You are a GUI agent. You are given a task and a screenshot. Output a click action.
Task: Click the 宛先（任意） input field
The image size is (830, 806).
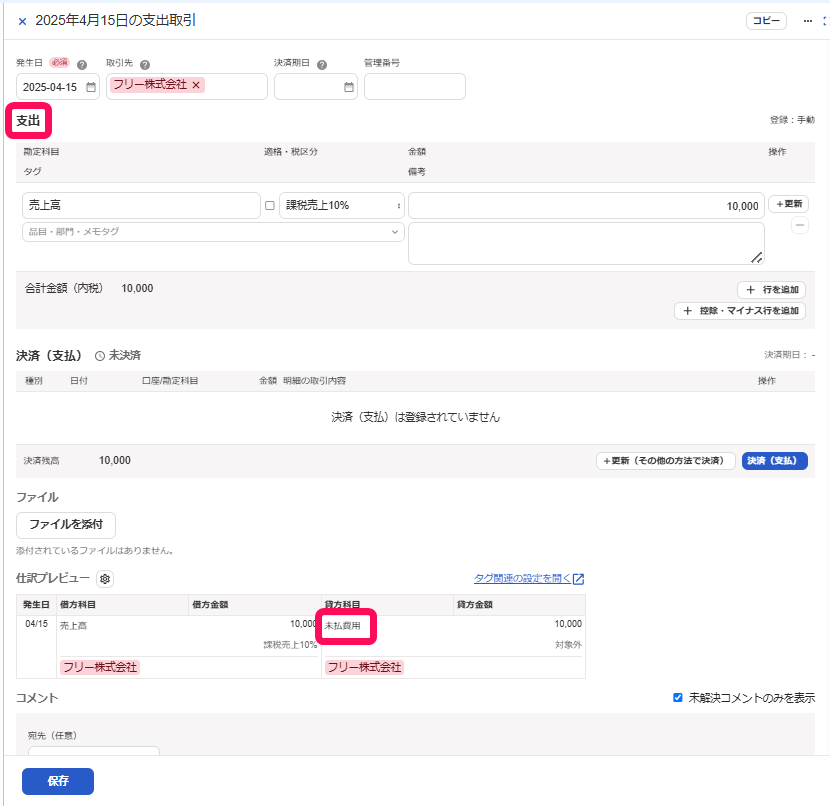94,751
